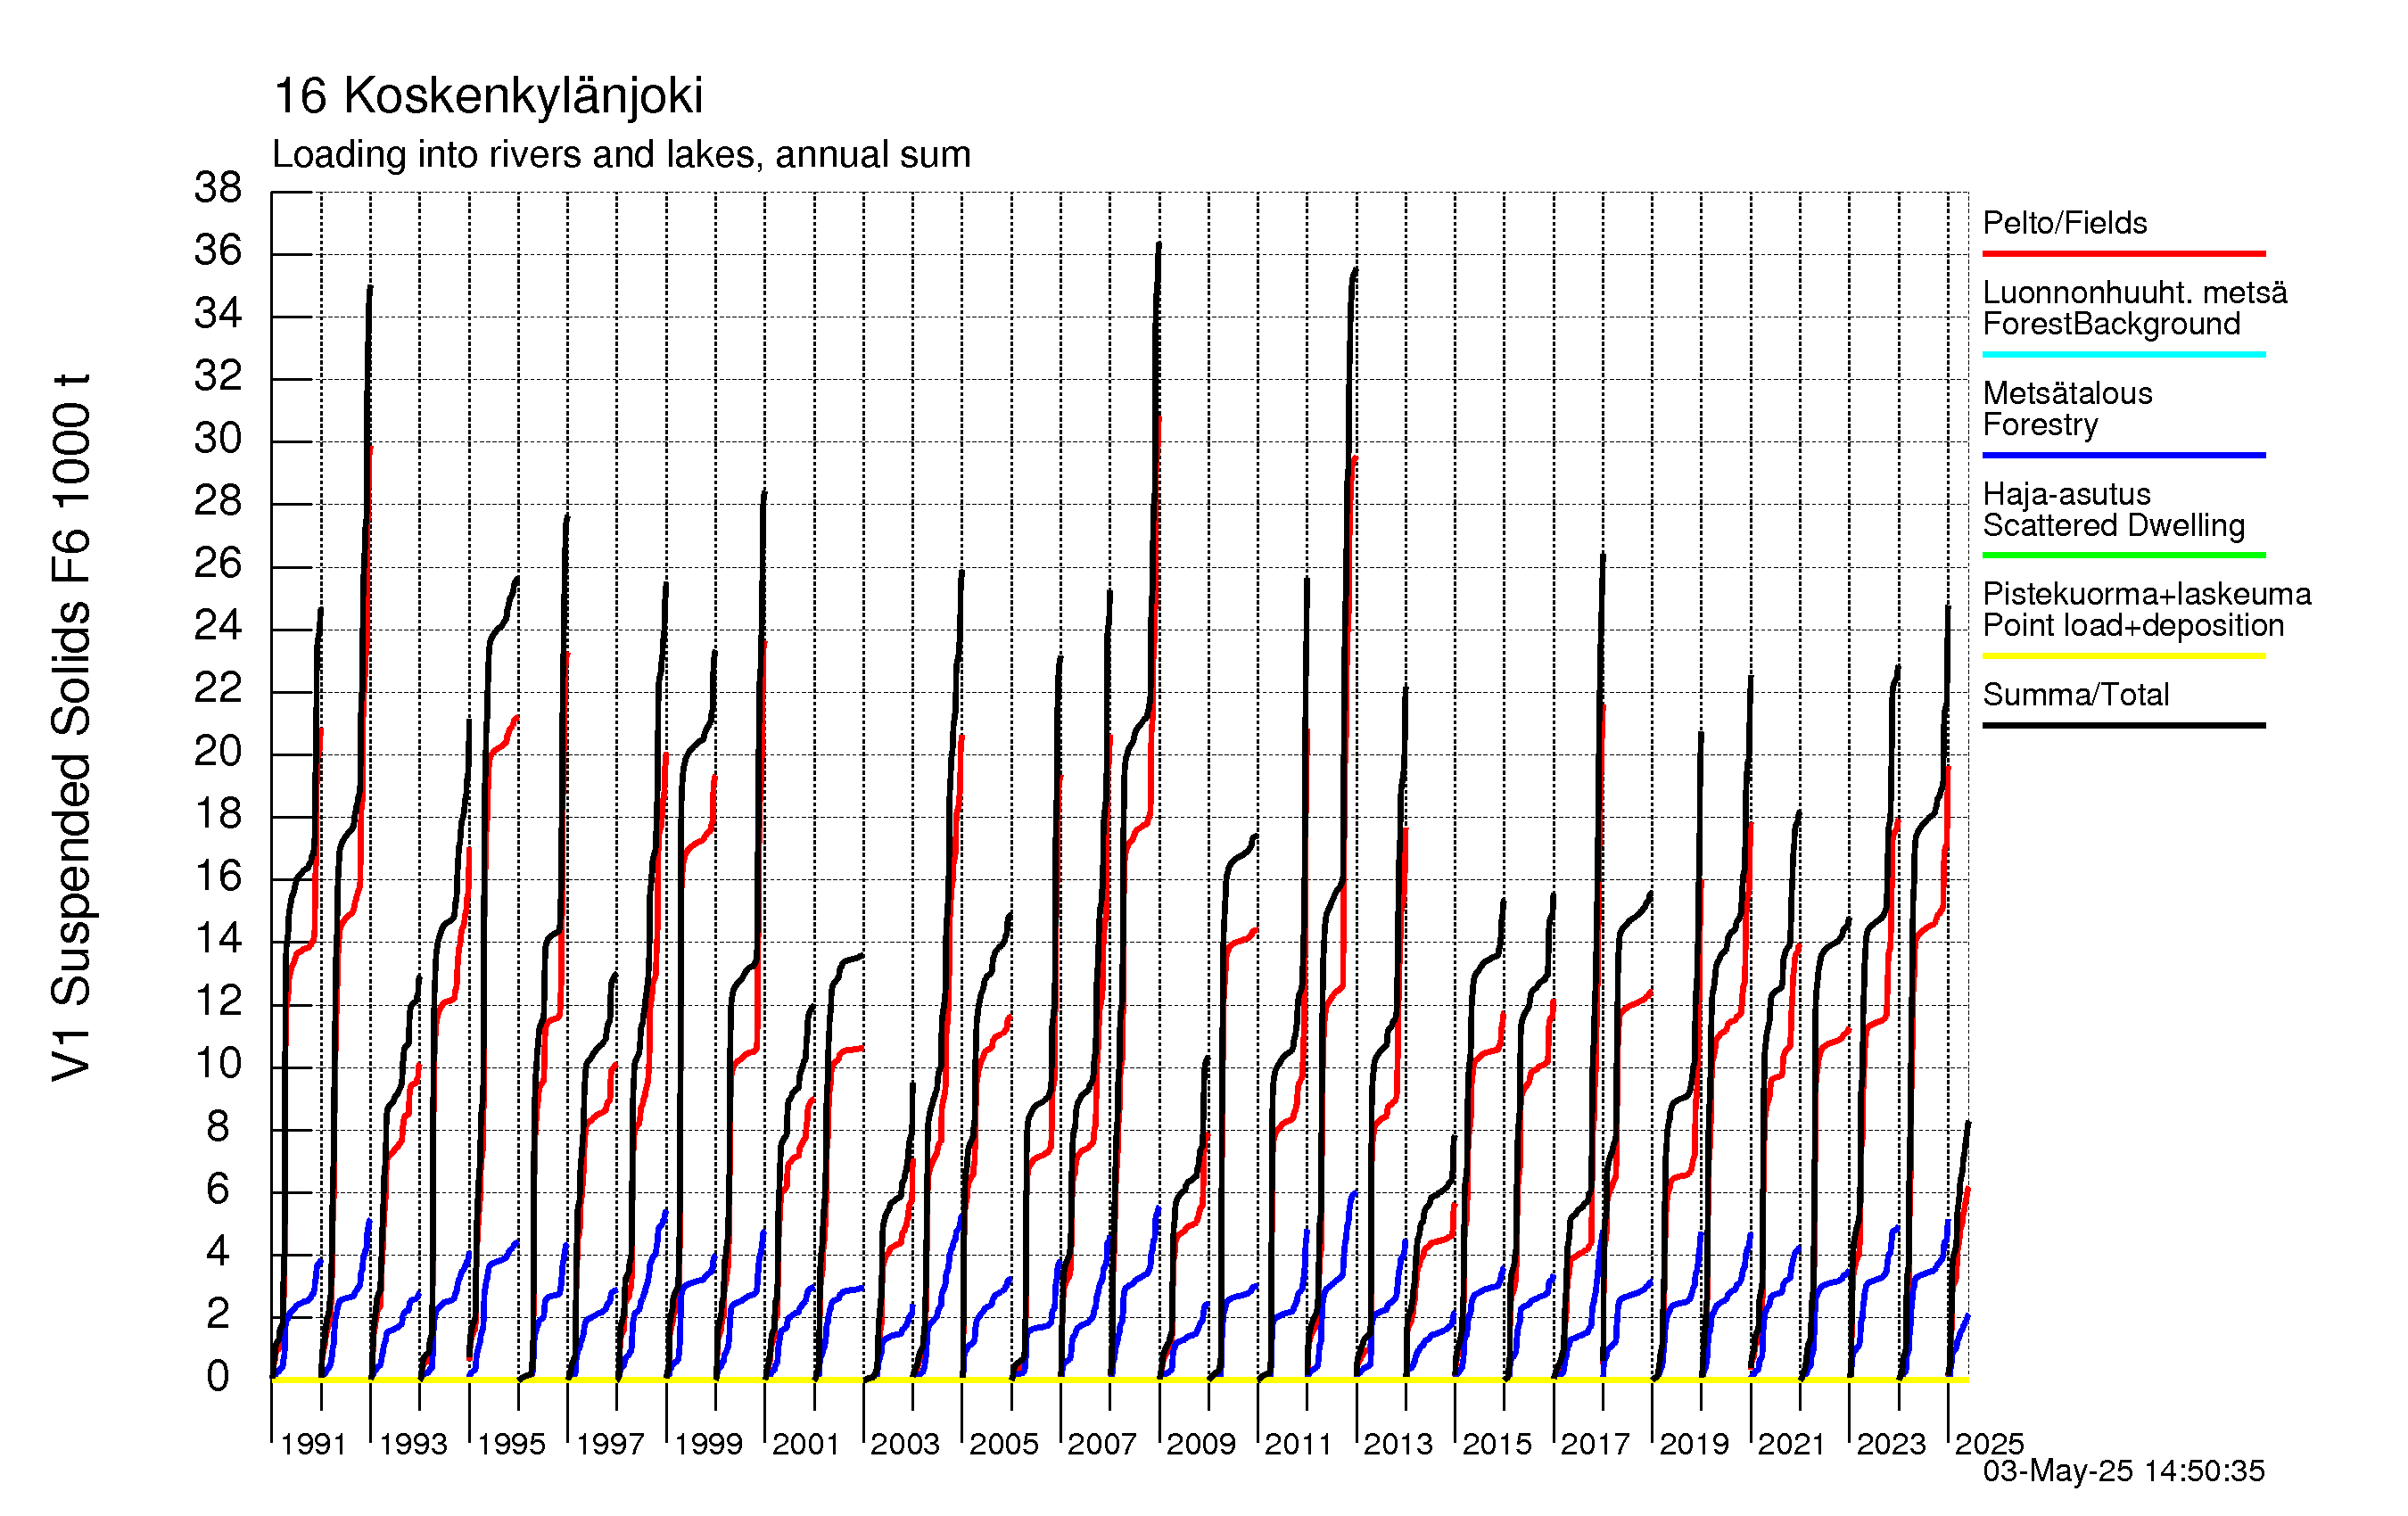
Task: Select the 'Scattered Dwelling' legend label
Action: point(2113,525)
